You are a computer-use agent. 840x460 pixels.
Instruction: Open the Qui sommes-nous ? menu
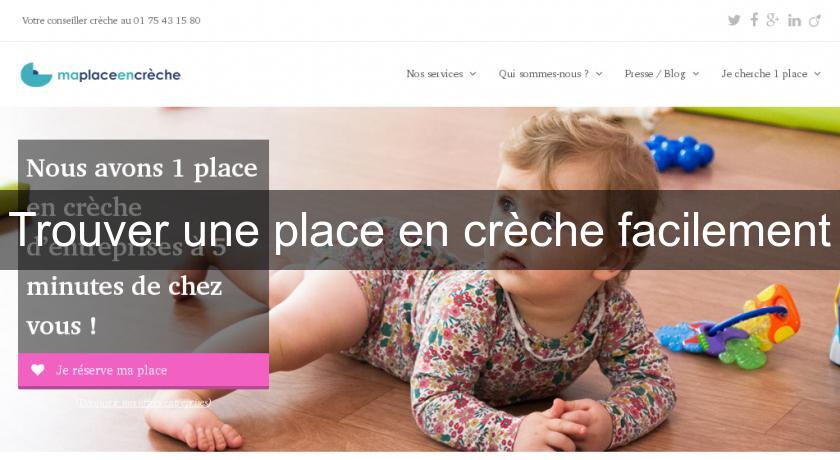(x=543, y=74)
